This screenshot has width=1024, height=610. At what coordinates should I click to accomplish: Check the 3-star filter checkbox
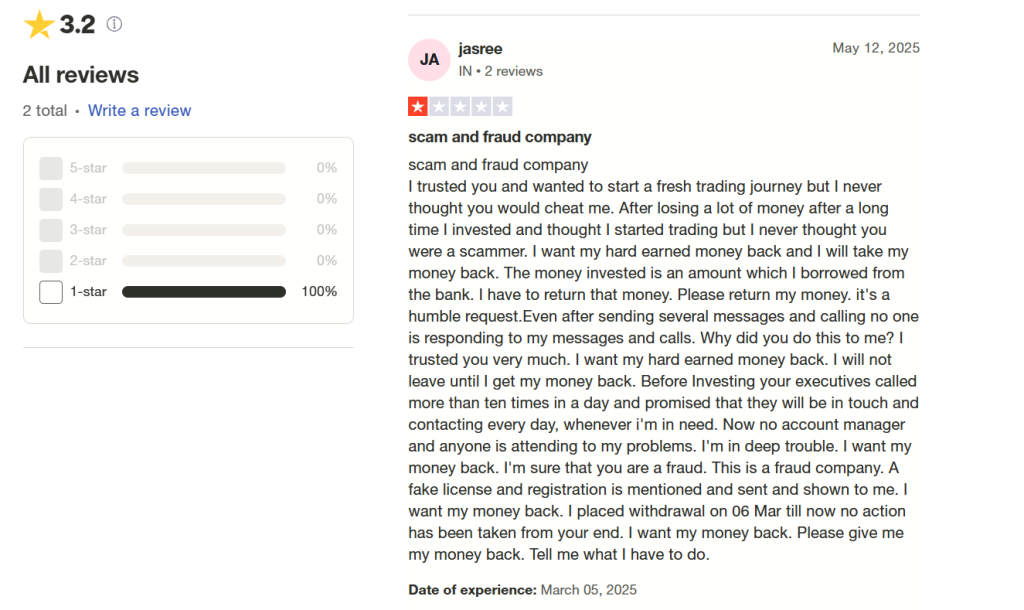tap(51, 230)
